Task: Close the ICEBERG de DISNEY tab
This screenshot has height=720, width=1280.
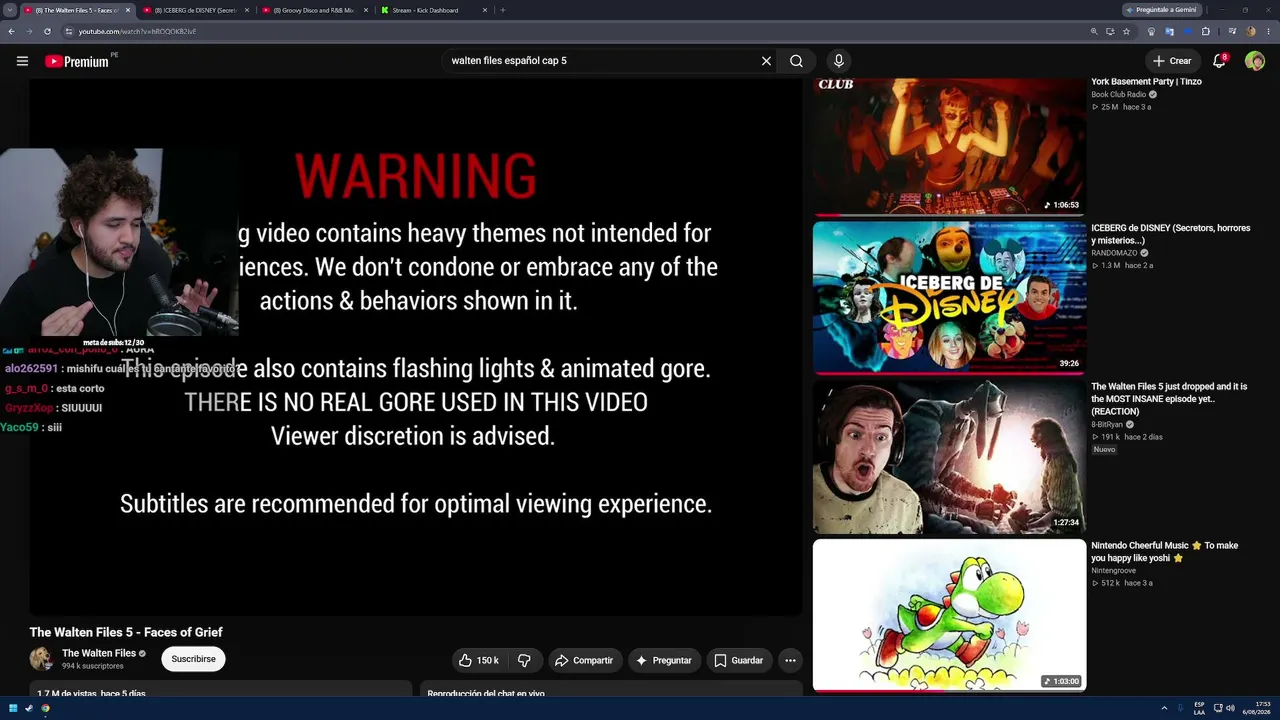Action: coord(246,10)
